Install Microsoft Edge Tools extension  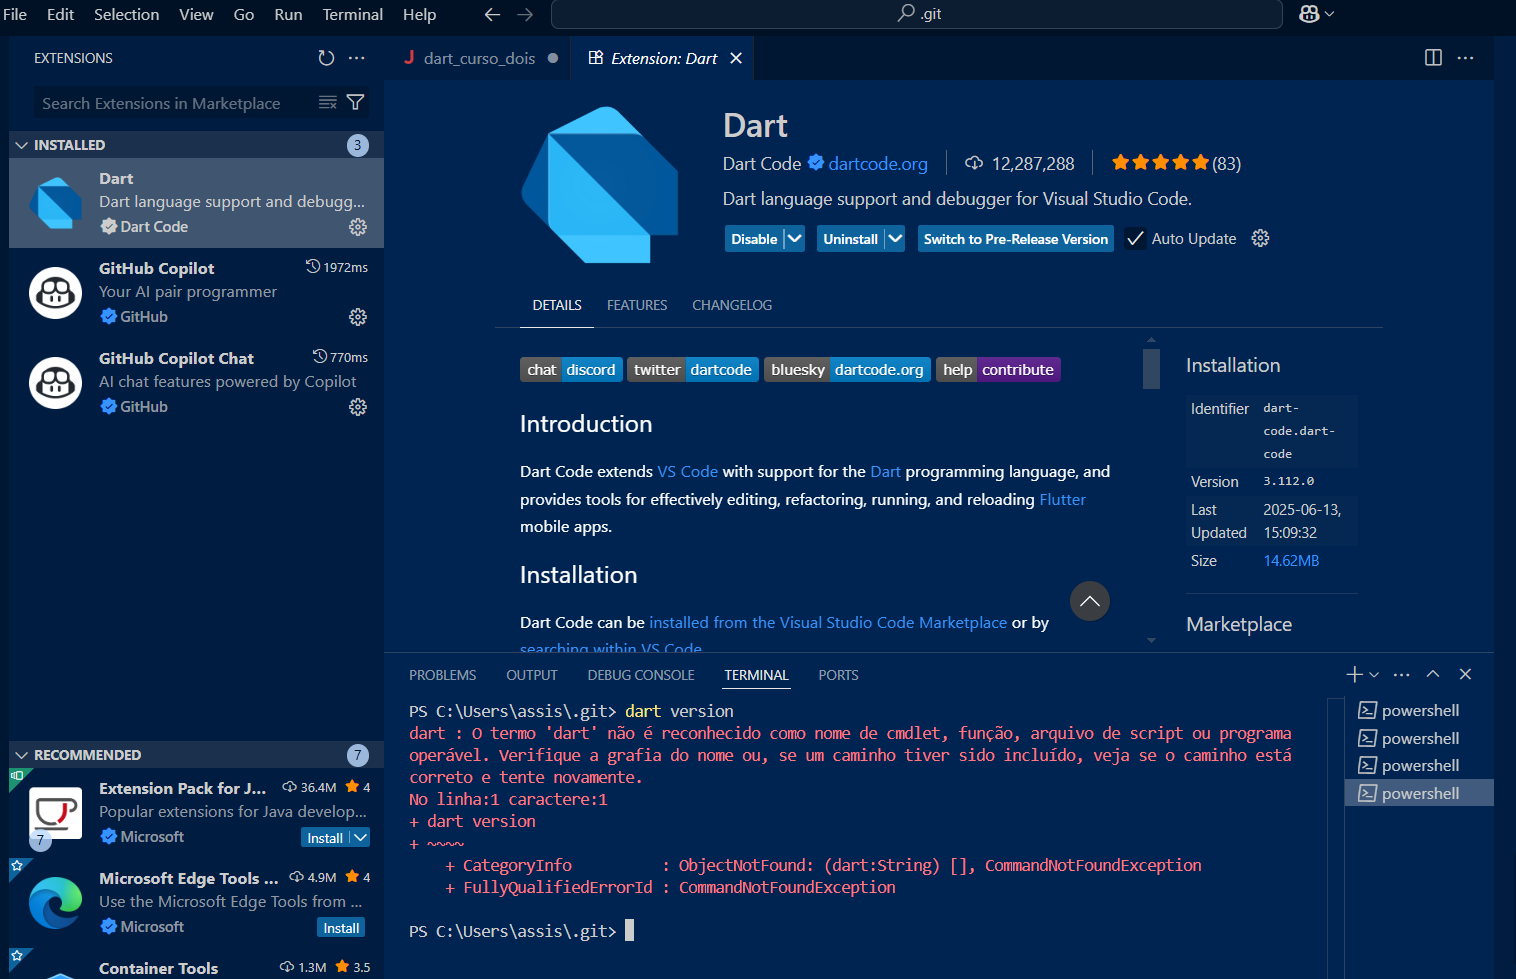341,928
